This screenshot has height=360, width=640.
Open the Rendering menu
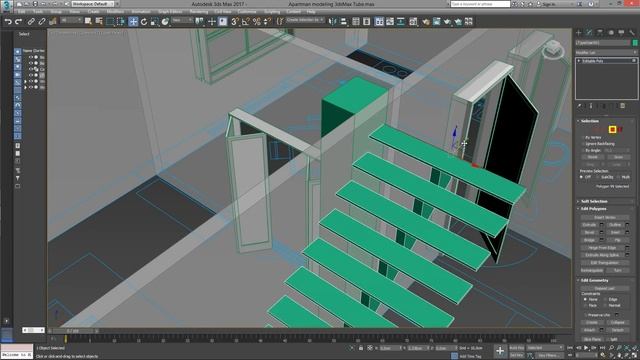pos(198,12)
